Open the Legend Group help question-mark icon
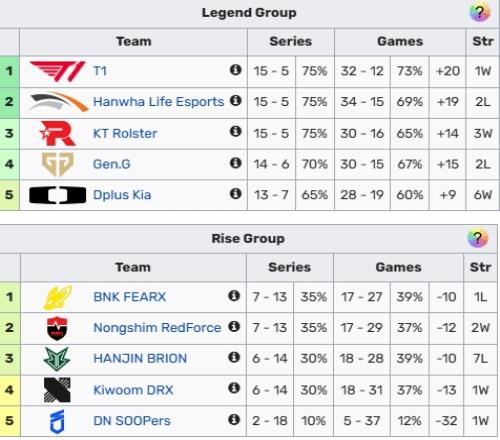This screenshot has height=440, width=500. point(479,13)
